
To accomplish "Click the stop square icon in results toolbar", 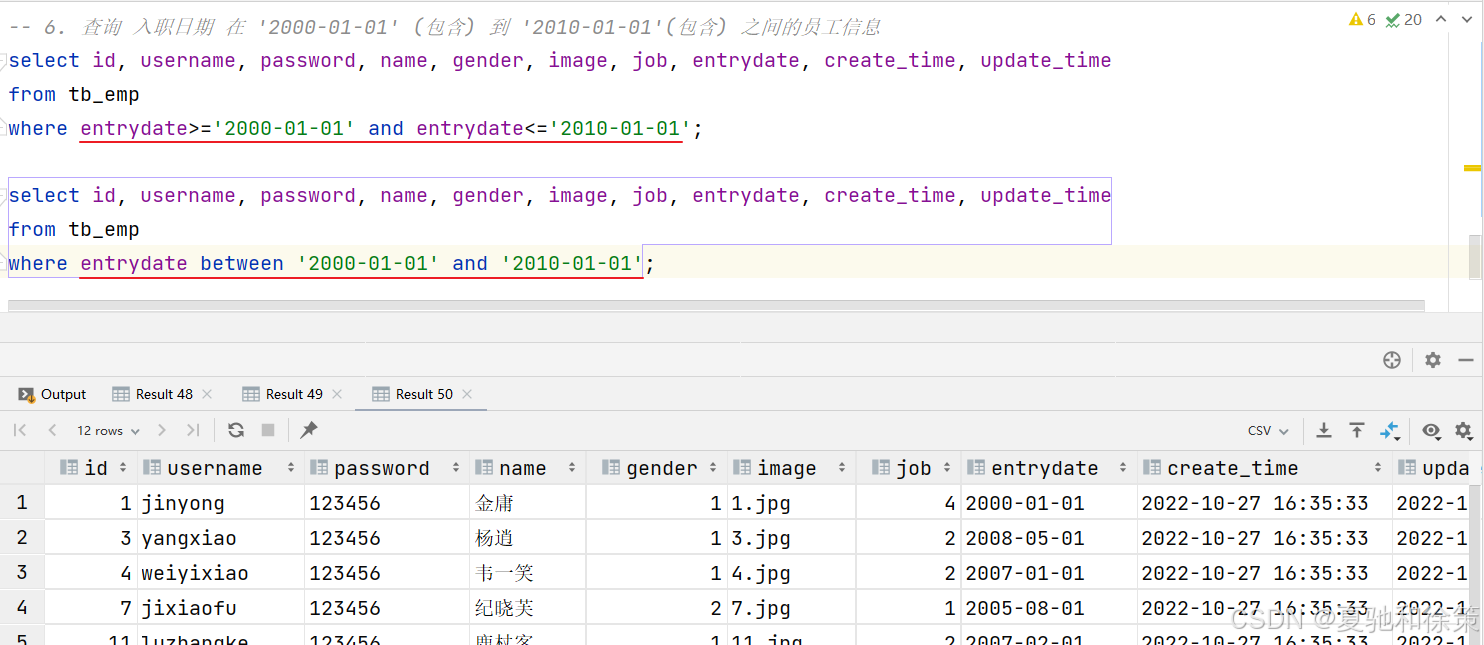I will [x=268, y=430].
